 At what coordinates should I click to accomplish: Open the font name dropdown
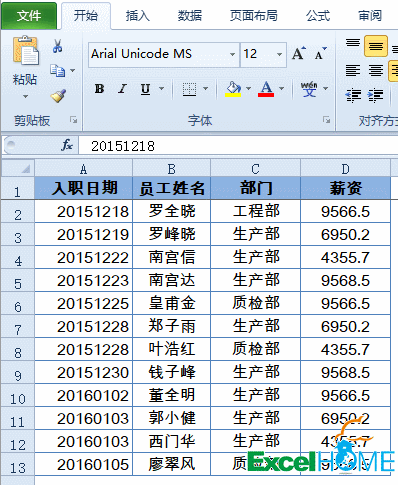point(232,54)
